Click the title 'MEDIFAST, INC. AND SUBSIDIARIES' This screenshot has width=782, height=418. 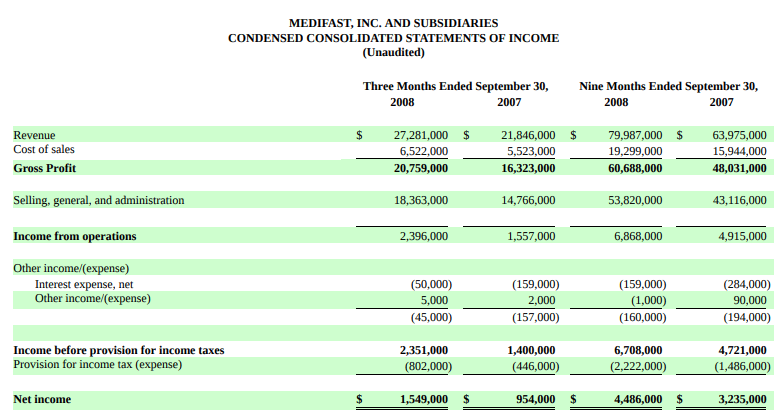393,23
